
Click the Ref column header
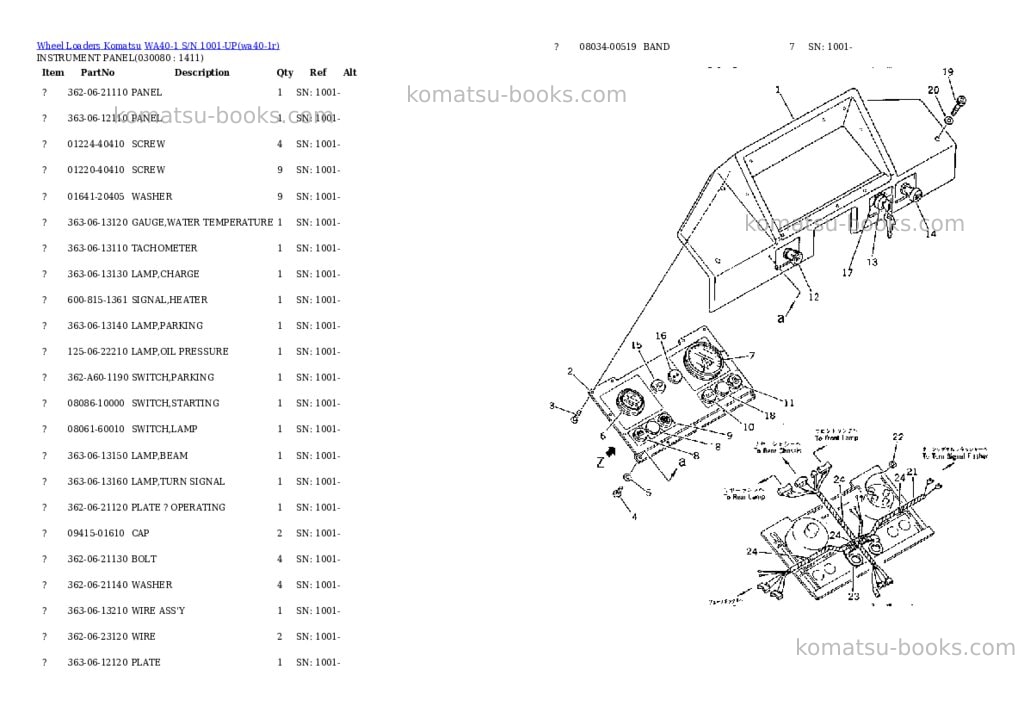(318, 72)
